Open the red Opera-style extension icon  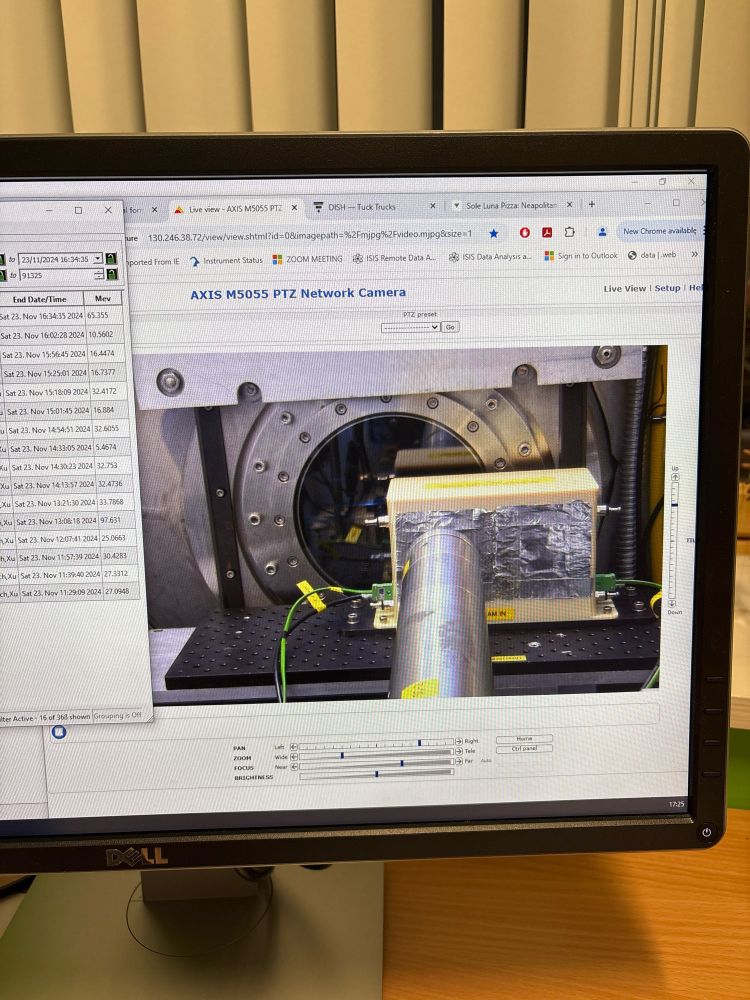524,233
